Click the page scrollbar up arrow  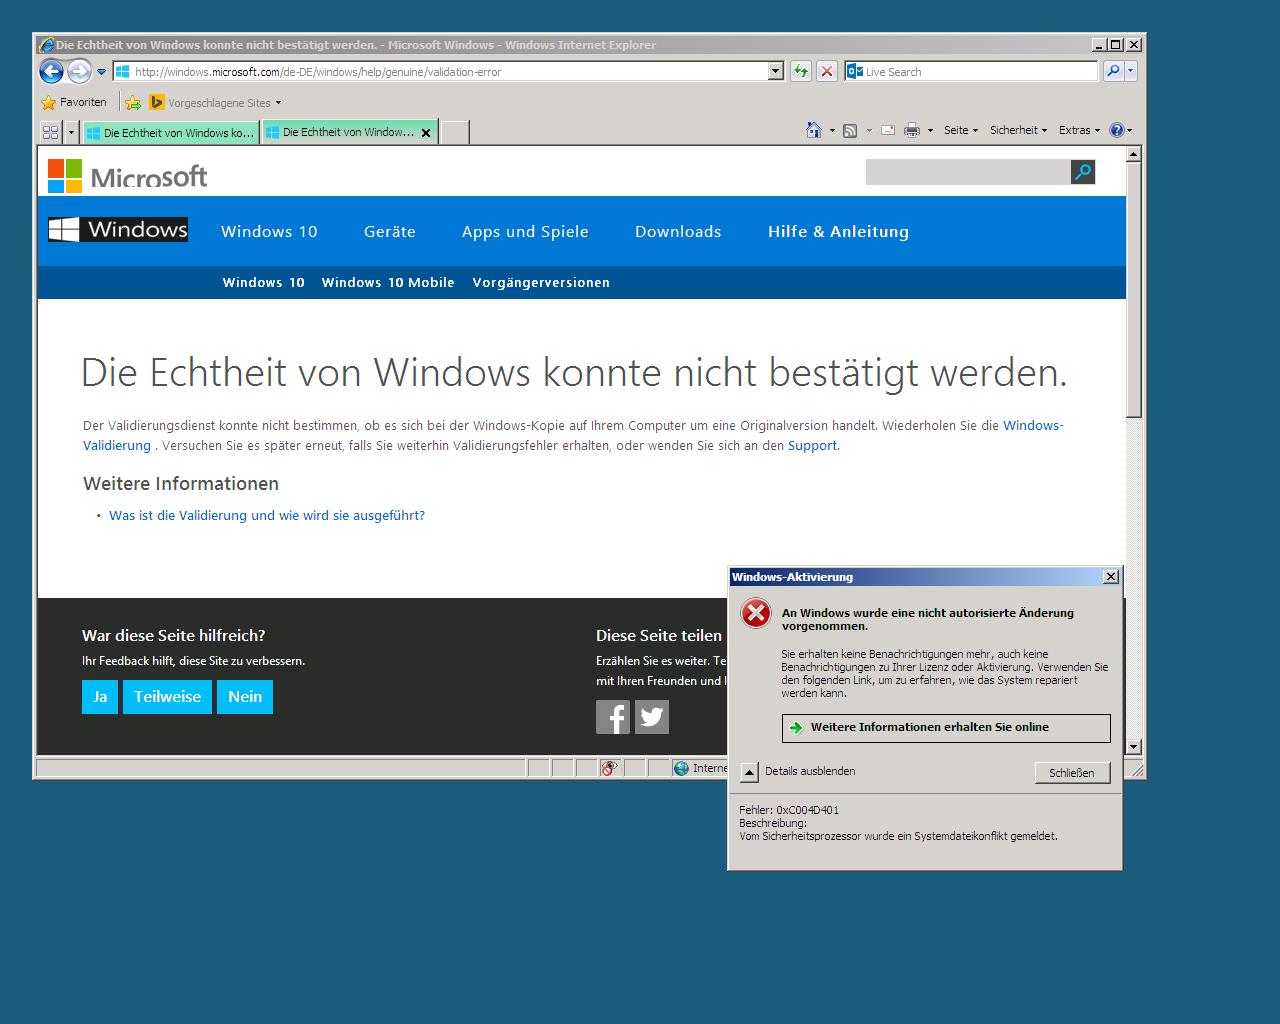1133,154
